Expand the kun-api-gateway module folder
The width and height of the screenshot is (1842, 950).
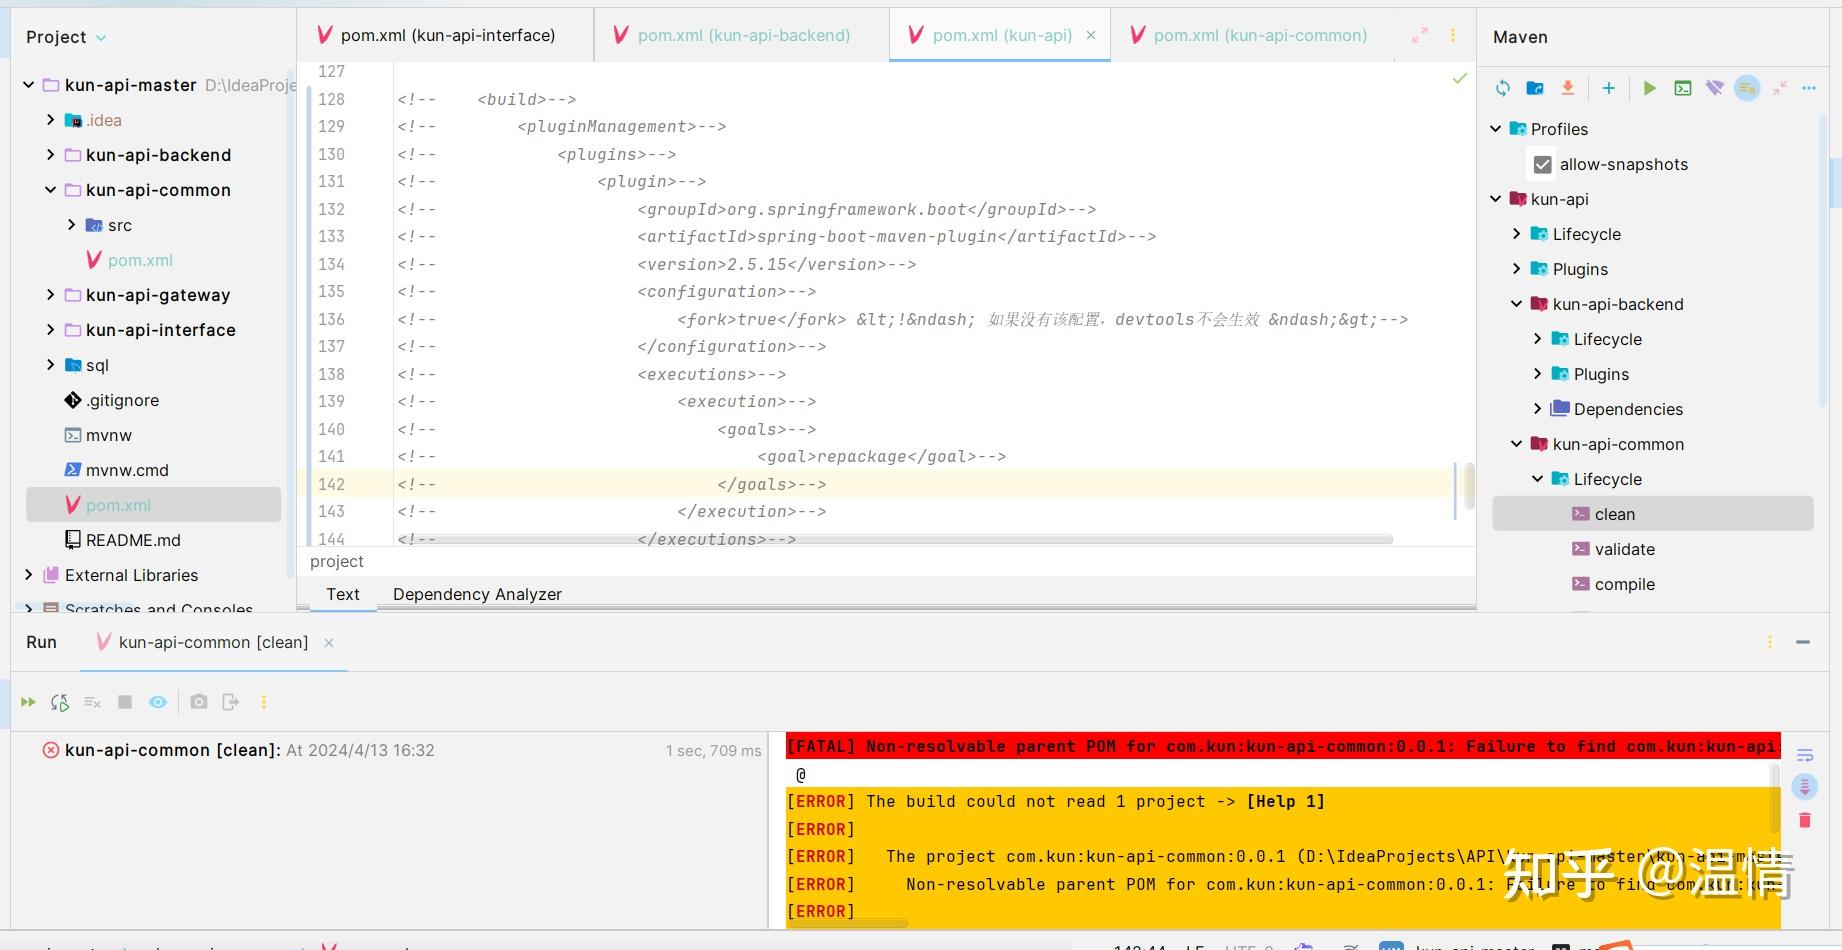[51, 294]
